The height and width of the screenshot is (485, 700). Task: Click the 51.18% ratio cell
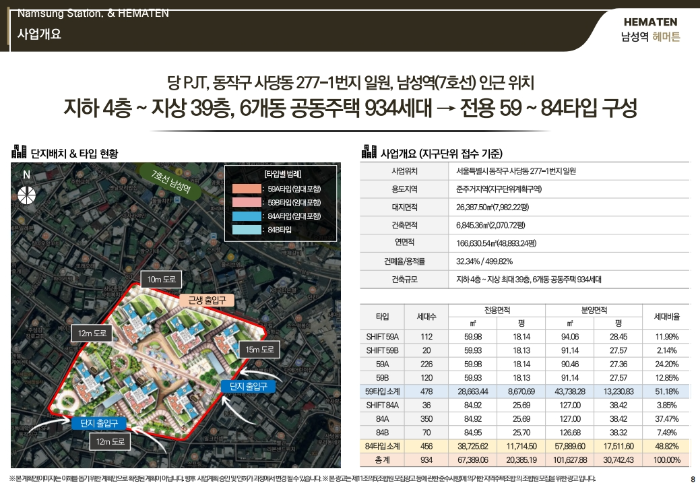tap(667, 392)
